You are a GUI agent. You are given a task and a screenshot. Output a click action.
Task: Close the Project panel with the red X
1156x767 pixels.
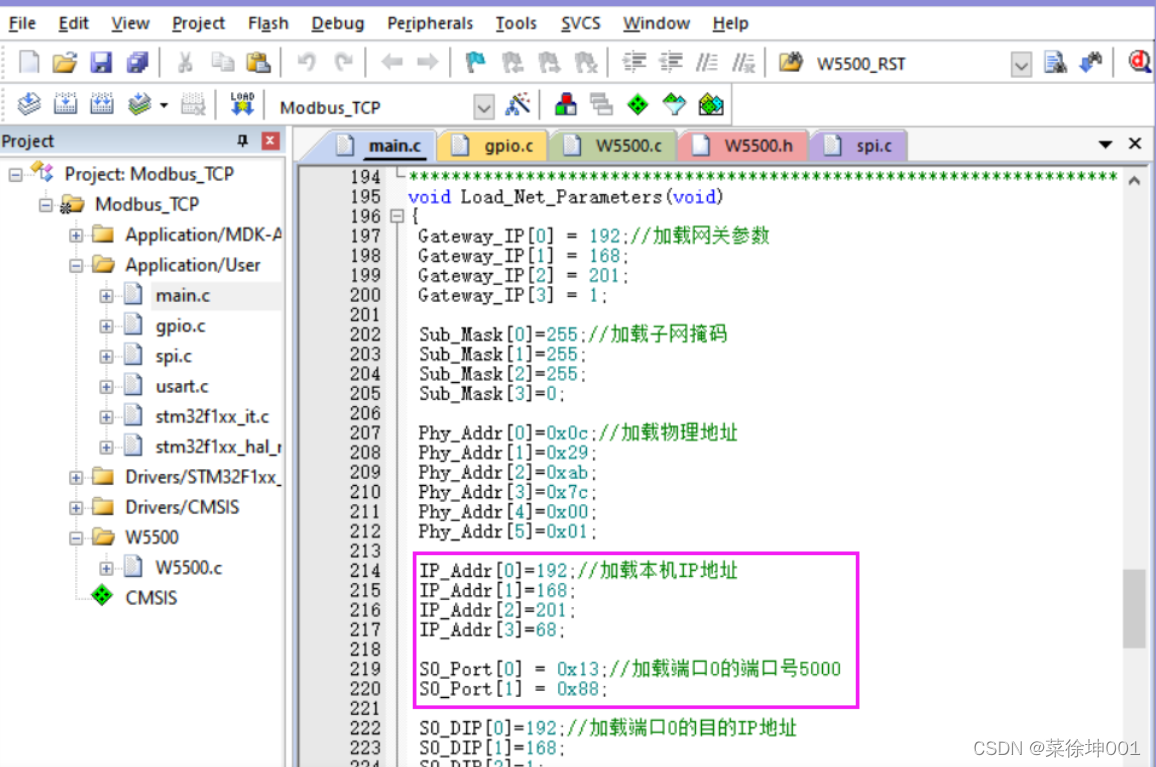[x=271, y=141]
